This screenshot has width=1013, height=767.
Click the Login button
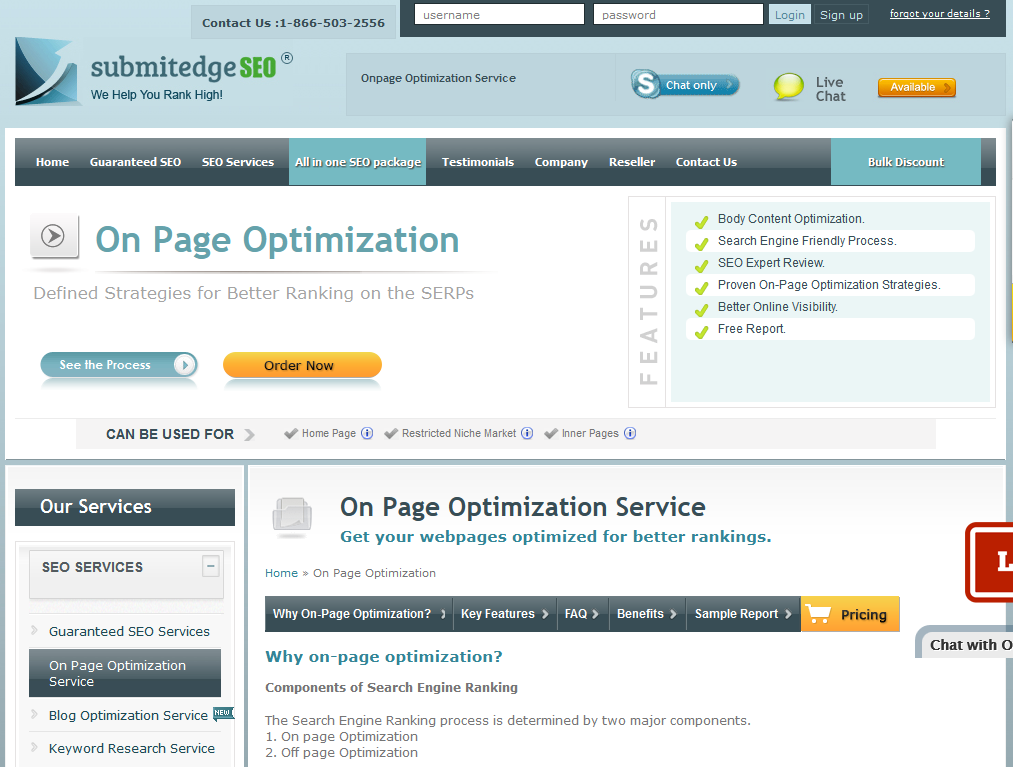pyautogui.click(x=789, y=15)
